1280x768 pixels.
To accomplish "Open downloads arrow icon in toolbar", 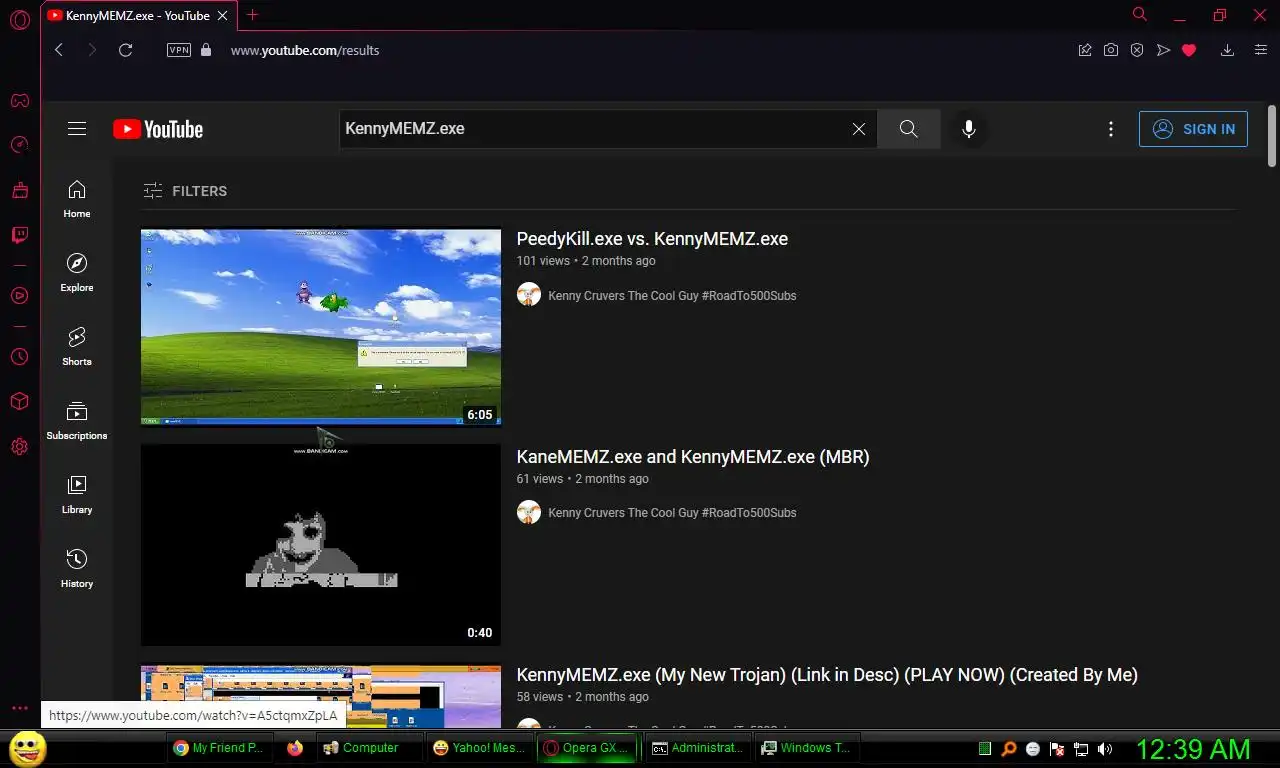I will pyautogui.click(x=1227, y=50).
